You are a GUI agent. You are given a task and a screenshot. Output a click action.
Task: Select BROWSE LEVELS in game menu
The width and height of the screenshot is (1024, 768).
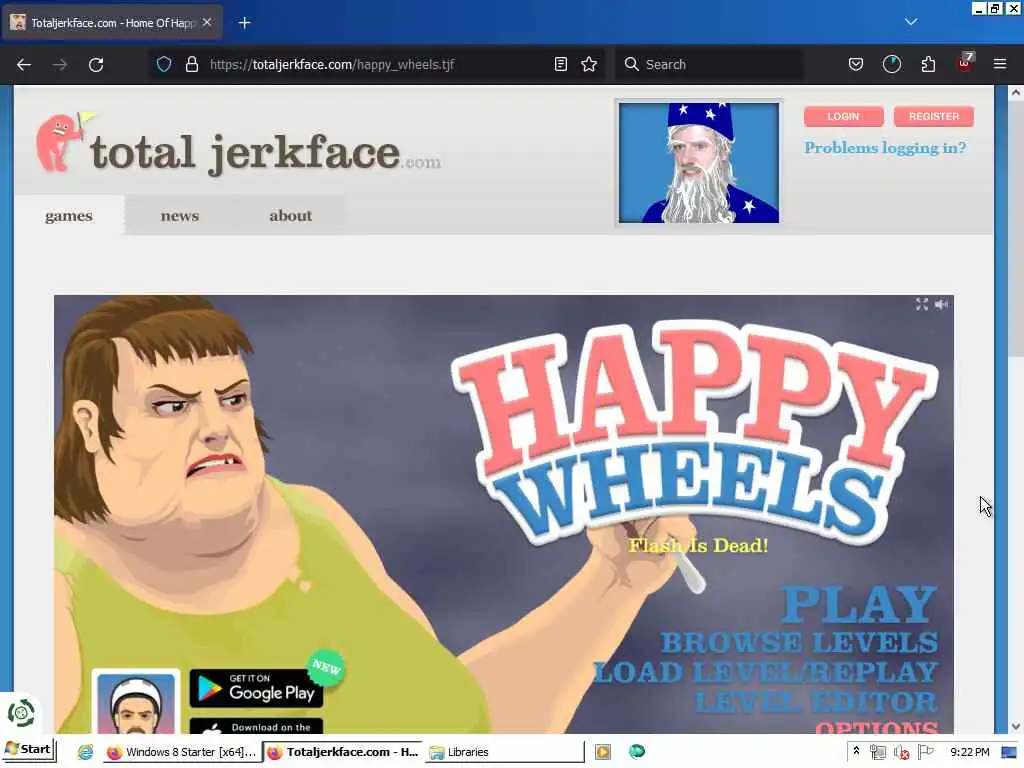pos(799,643)
